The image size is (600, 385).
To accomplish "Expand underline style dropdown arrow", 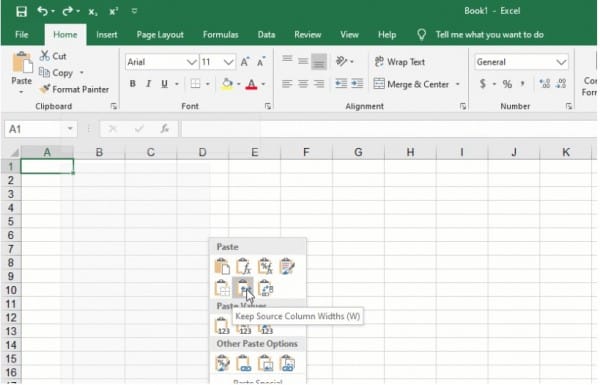I will pos(177,84).
